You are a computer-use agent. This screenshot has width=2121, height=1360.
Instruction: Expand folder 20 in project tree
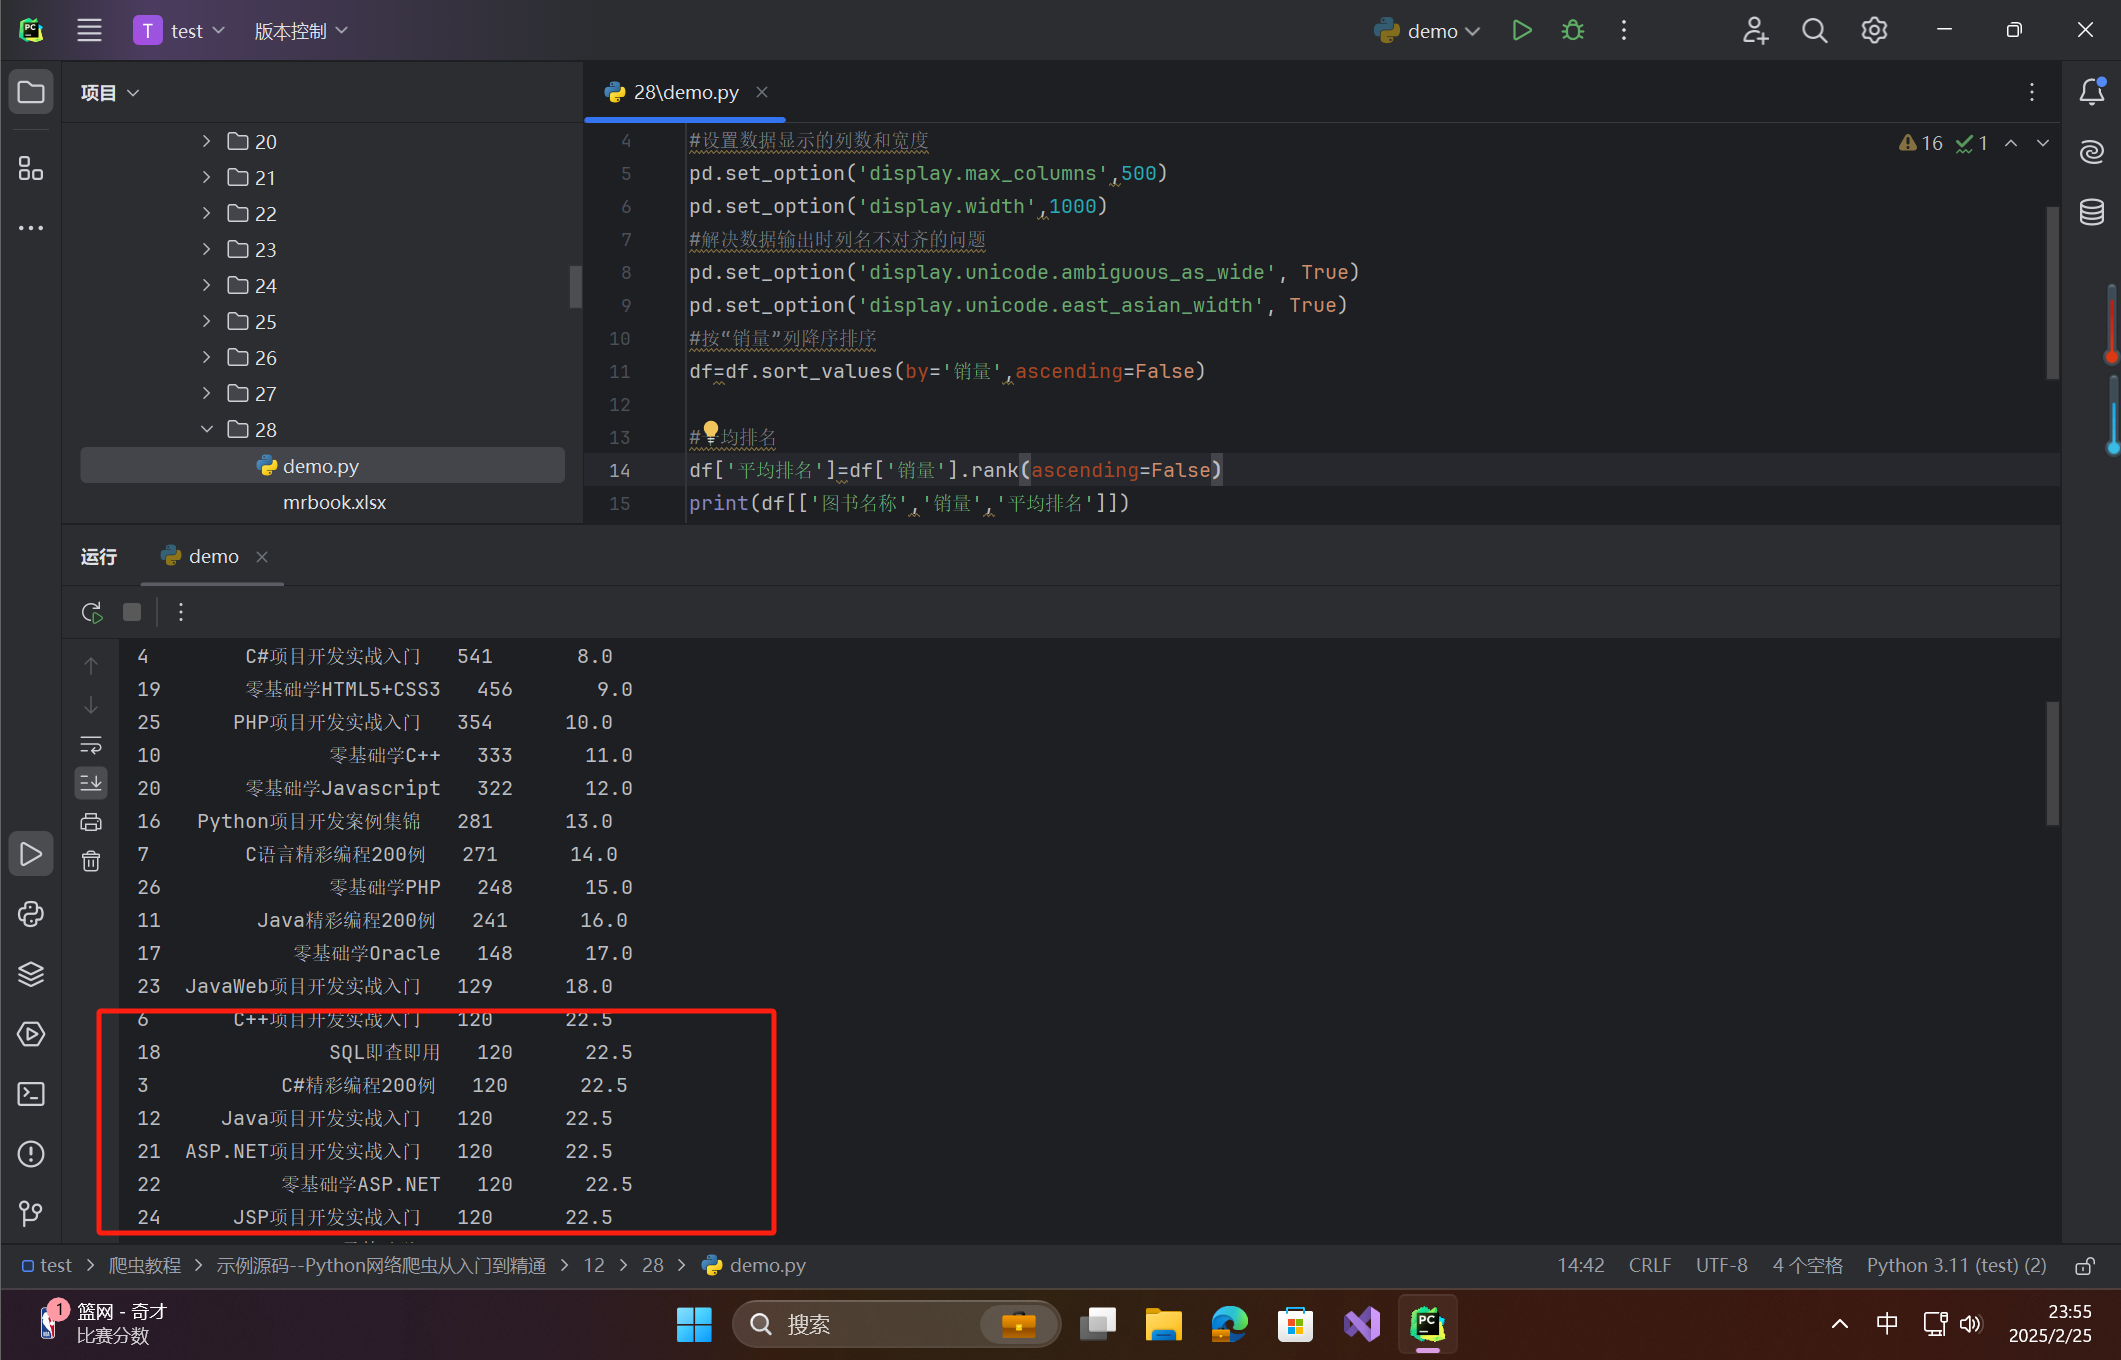coord(206,141)
